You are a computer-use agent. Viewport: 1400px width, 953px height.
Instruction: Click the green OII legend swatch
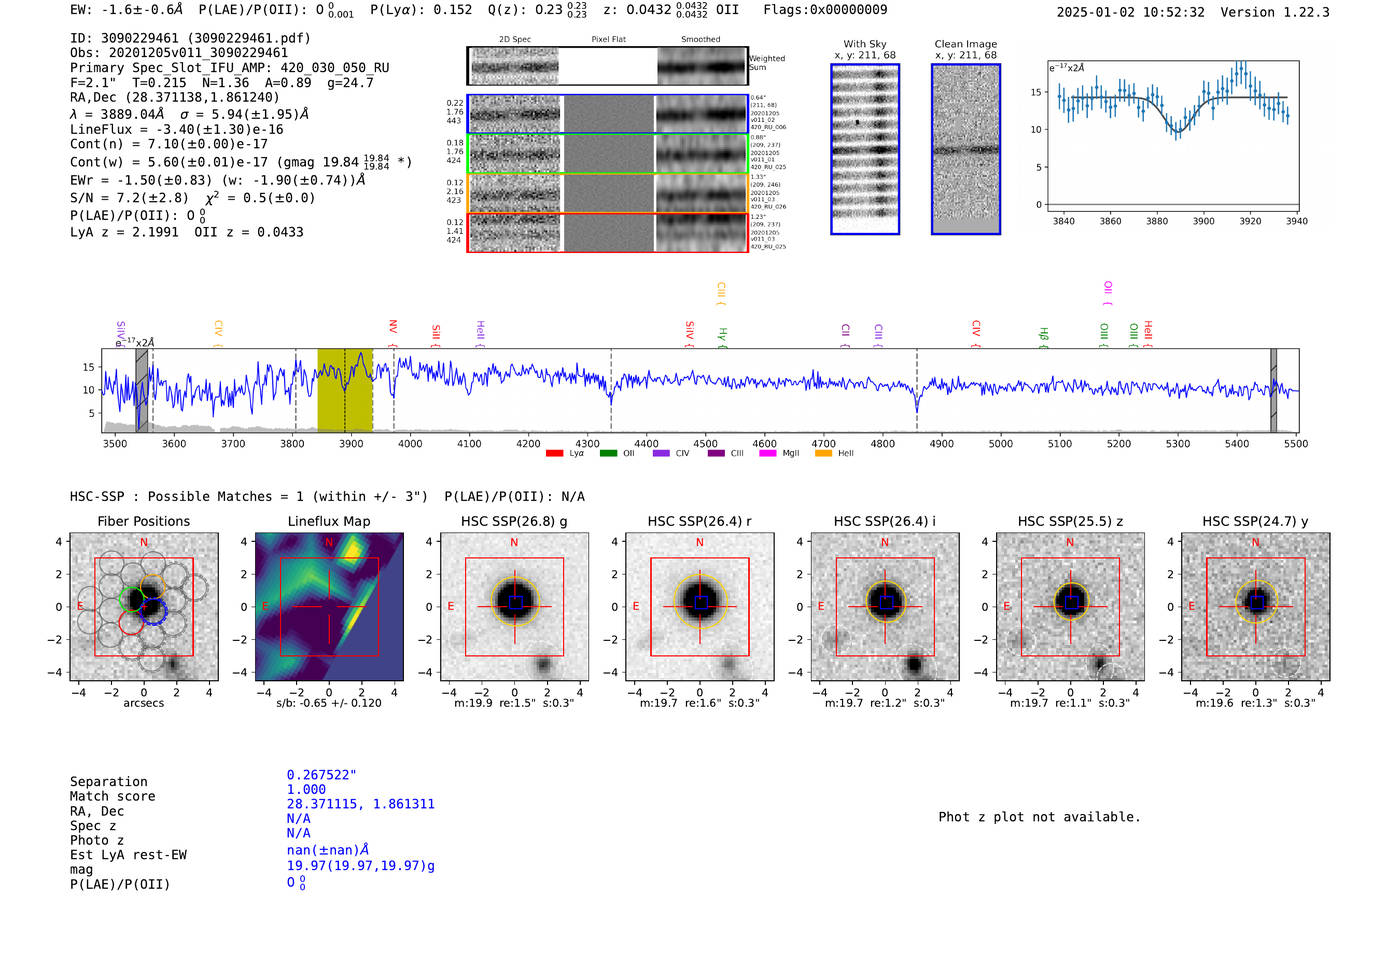608,453
